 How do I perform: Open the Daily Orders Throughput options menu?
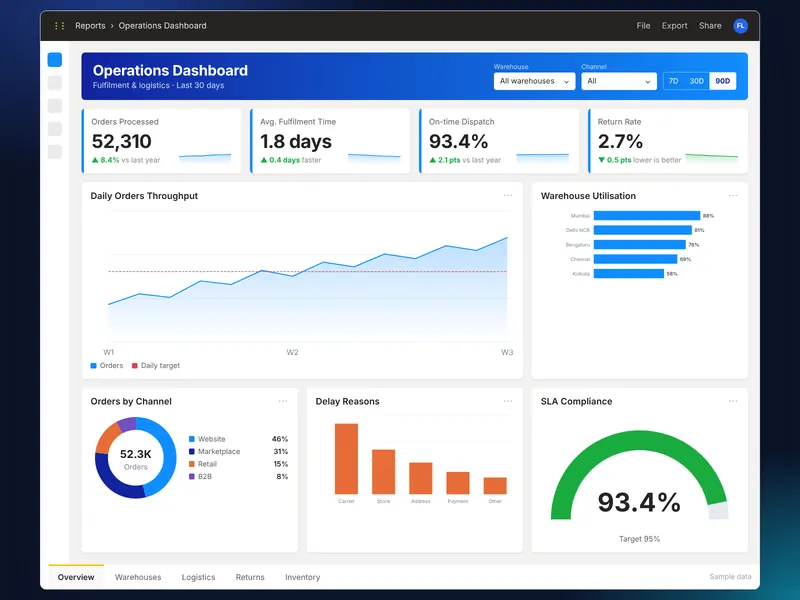(x=508, y=195)
